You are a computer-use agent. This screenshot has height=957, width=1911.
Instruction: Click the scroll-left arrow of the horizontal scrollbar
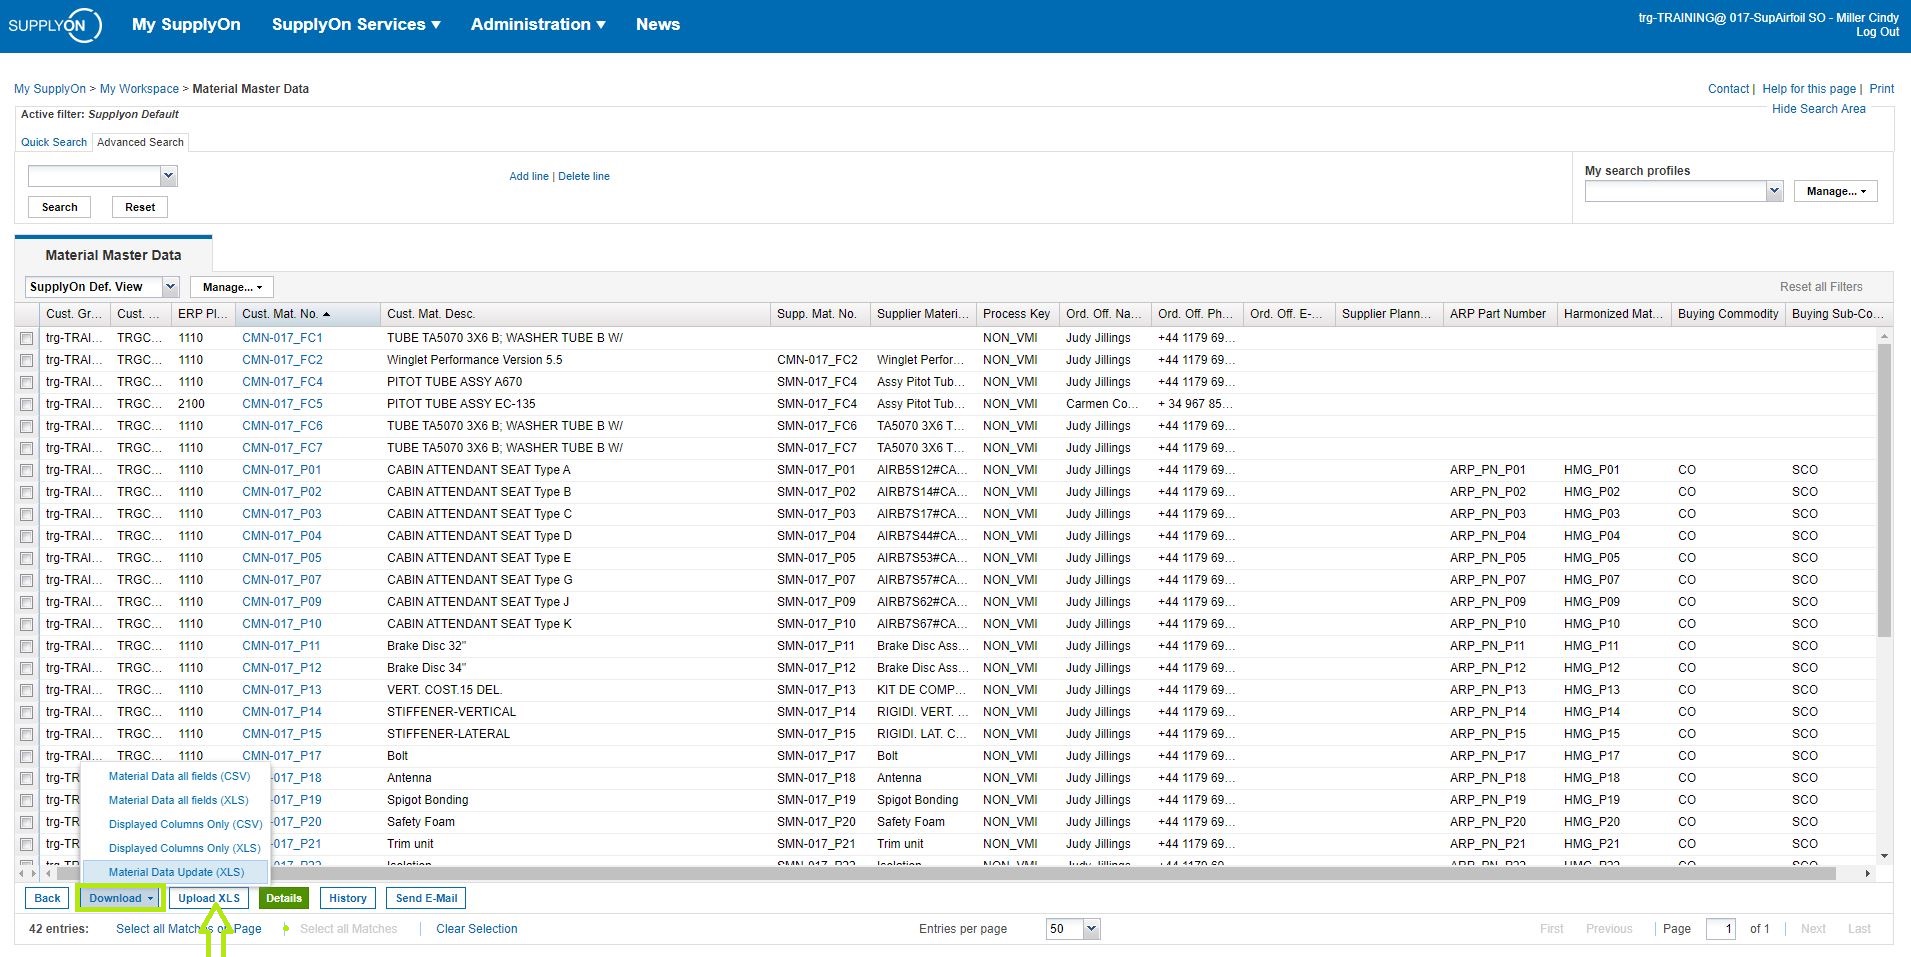48,873
